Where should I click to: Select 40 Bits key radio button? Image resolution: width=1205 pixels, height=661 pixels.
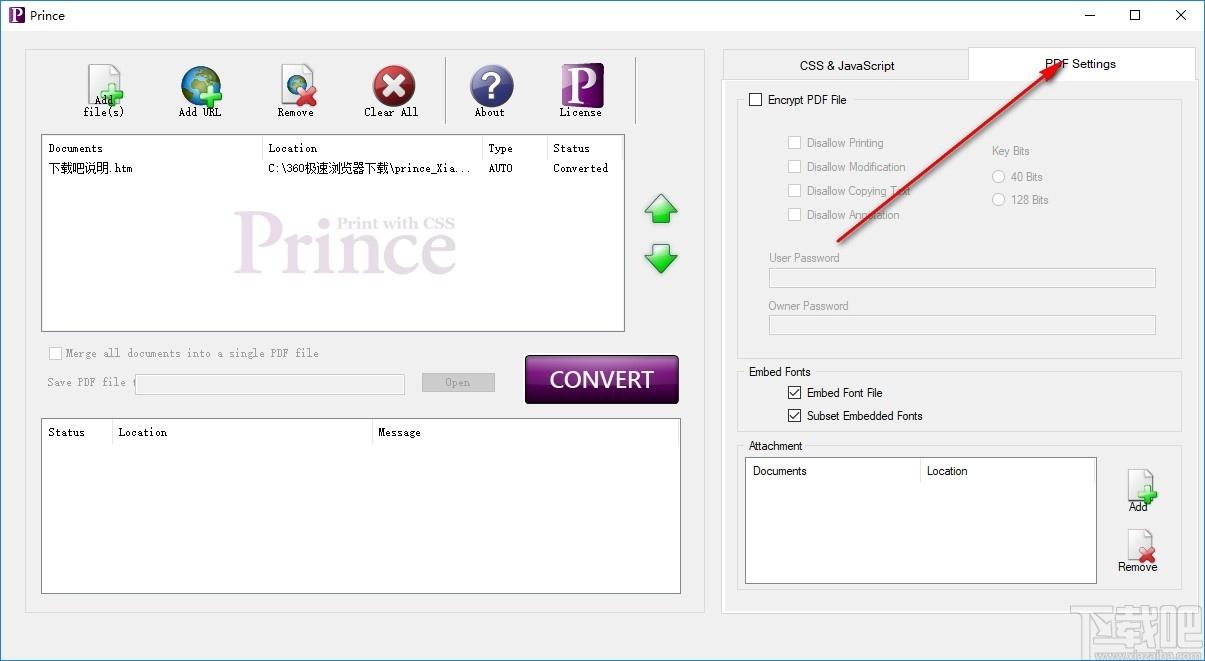coord(998,177)
